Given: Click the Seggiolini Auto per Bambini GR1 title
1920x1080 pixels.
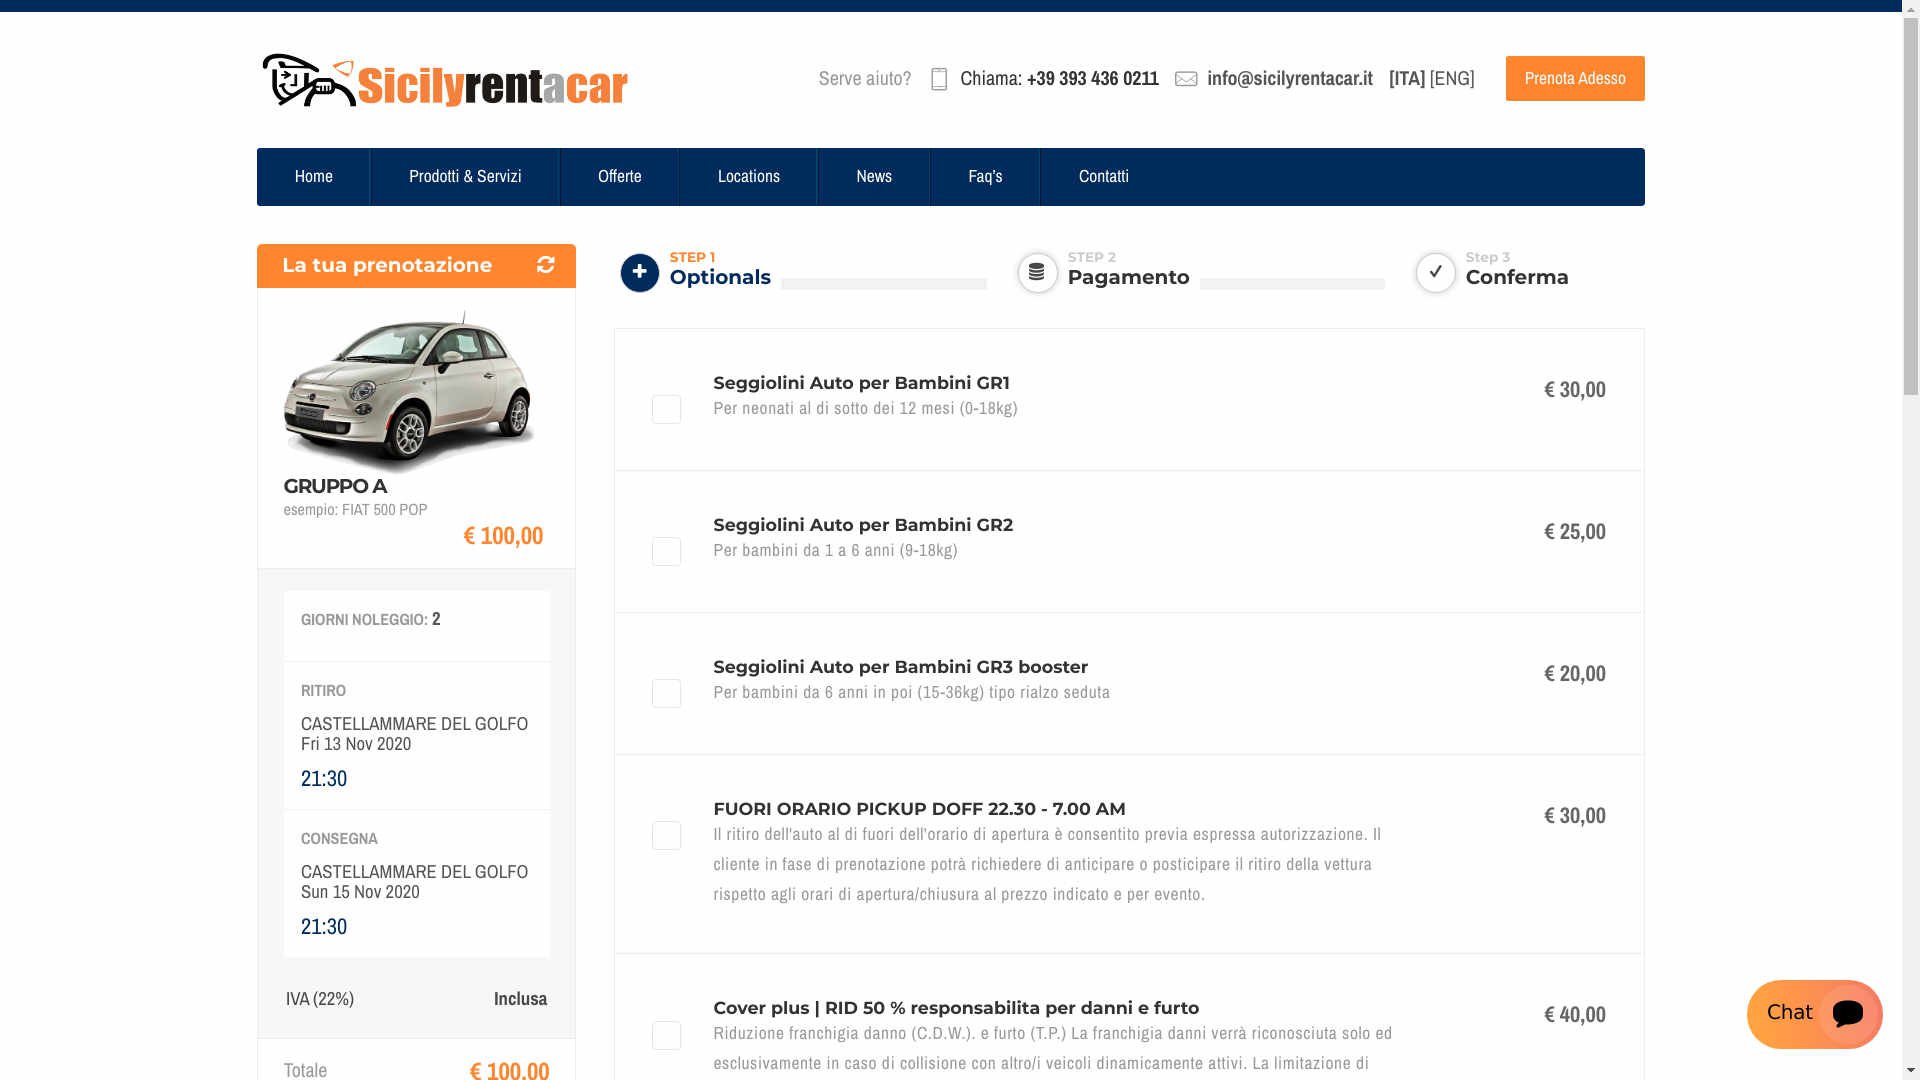Looking at the screenshot, I should click(x=861, y=383).
